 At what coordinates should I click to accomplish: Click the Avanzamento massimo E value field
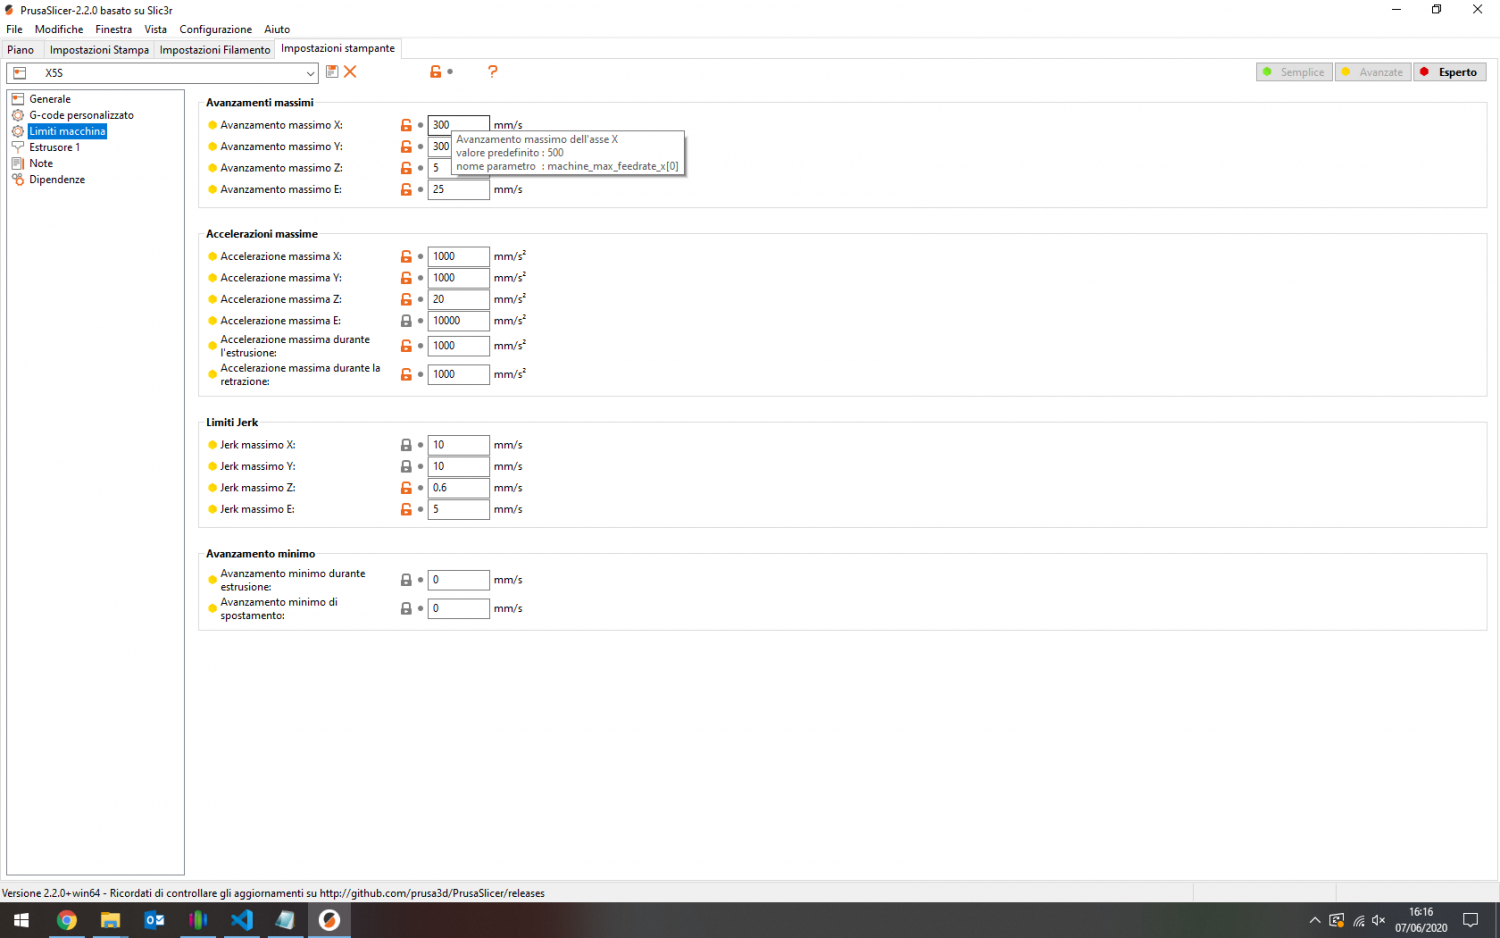pos(459,190)
